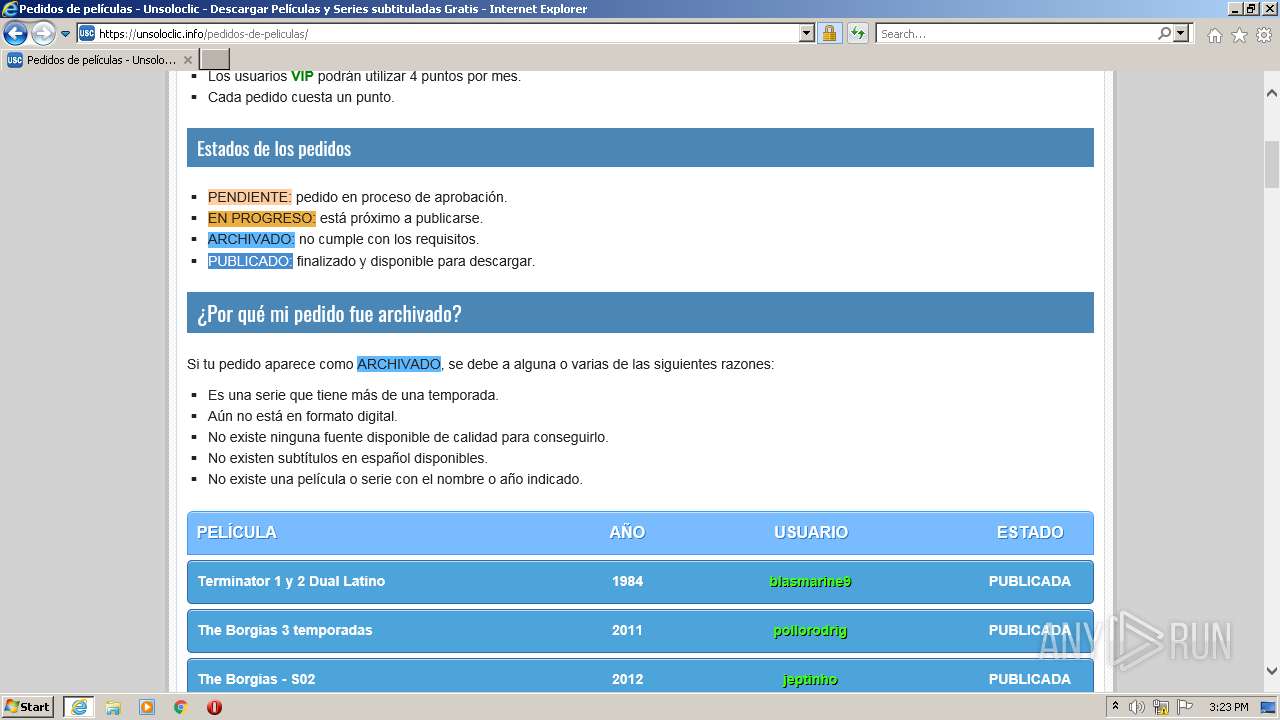Click the Internet Explorer logo in title bar
1280x720 pixels.
[x=10, y=9]
